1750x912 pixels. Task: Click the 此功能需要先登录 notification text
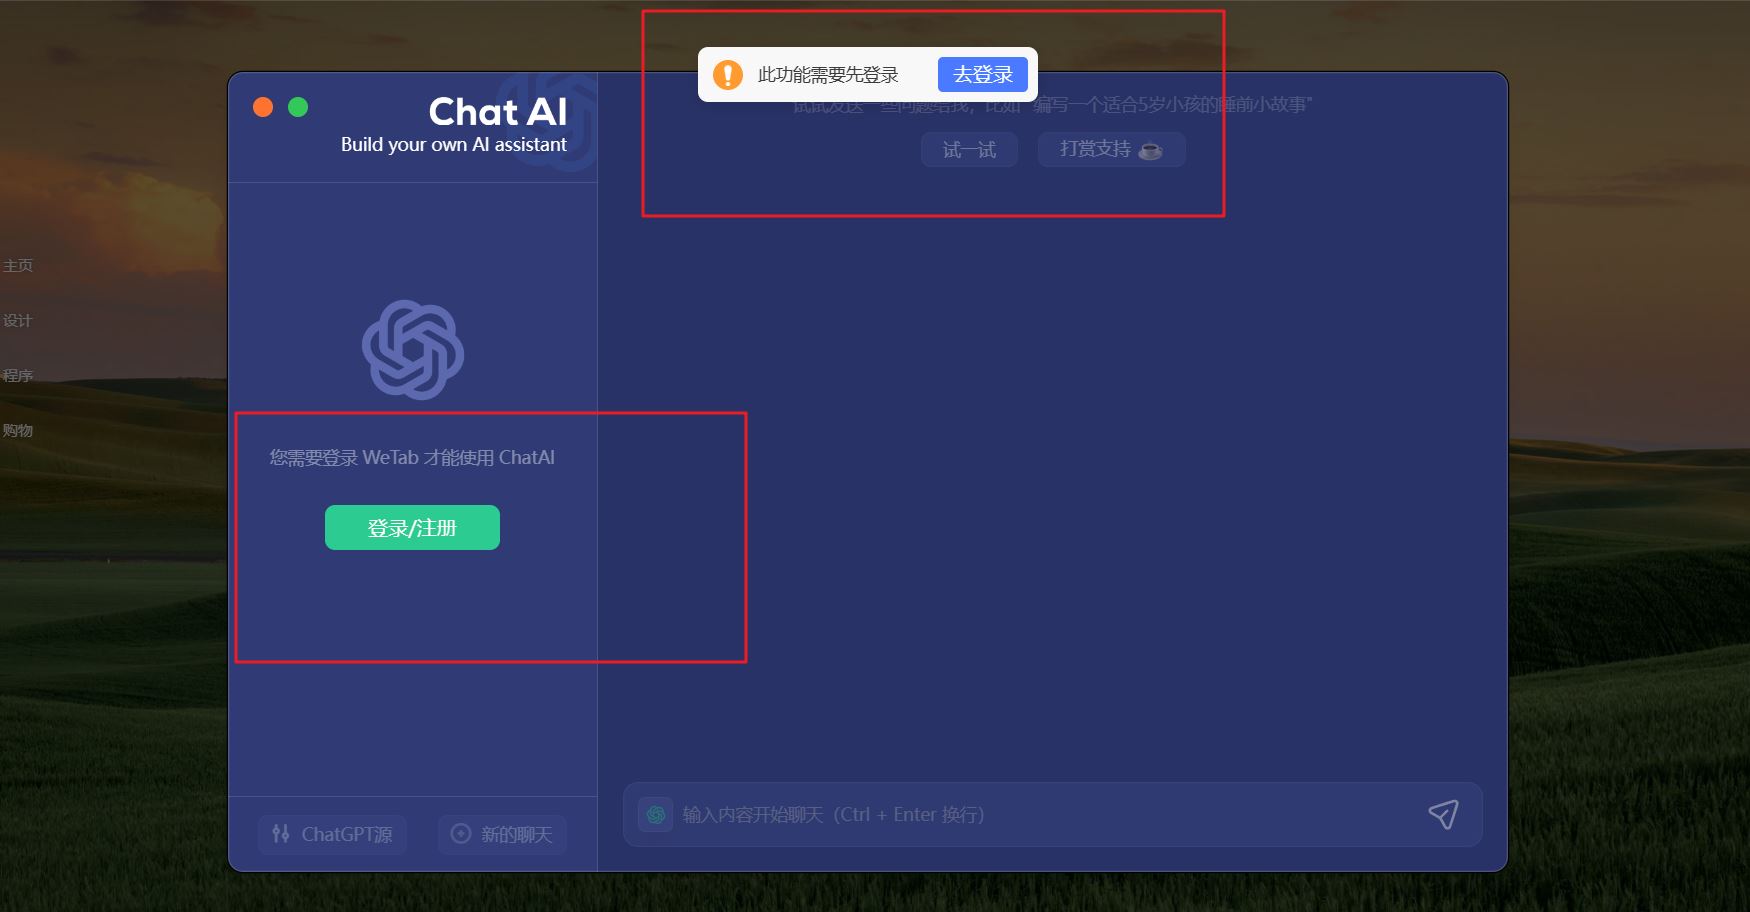(x=828, y=75)
